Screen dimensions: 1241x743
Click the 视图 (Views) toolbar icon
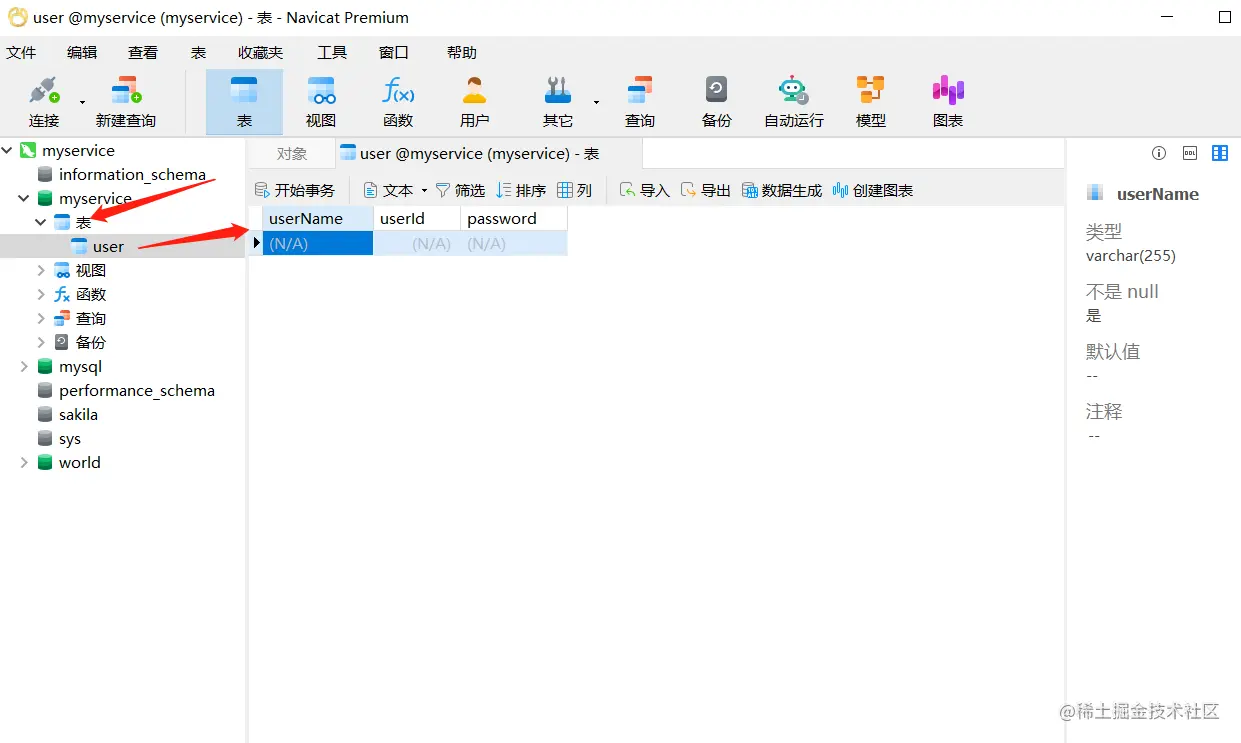320,100
